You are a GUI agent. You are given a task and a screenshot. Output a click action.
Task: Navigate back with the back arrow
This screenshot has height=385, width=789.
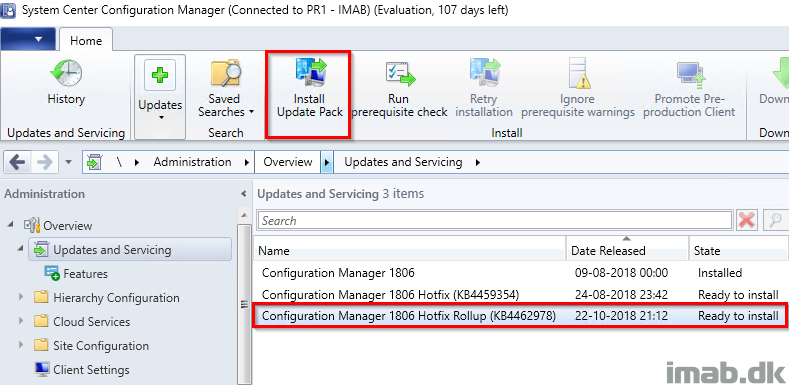pos(18,162)
